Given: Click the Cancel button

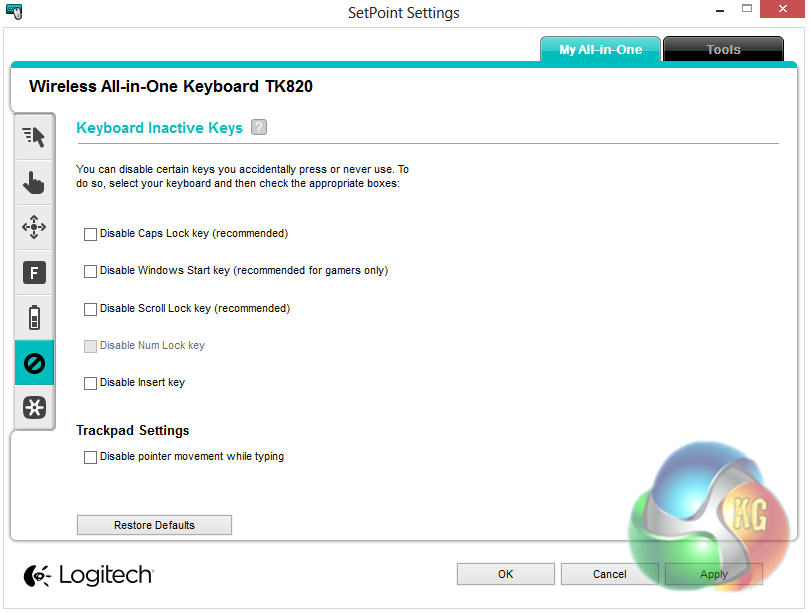Looking at the screenshot, I should pos(610,574).
